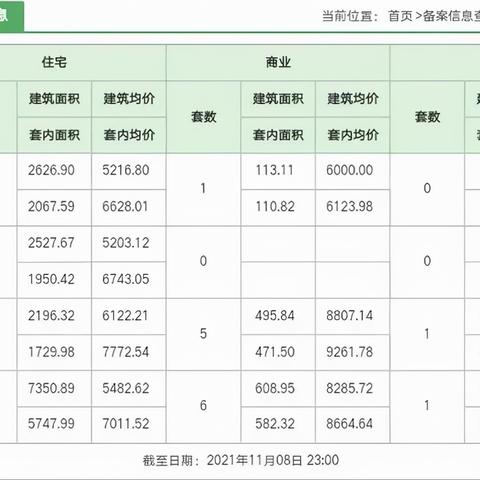Select cell value 7350.89

51,388
